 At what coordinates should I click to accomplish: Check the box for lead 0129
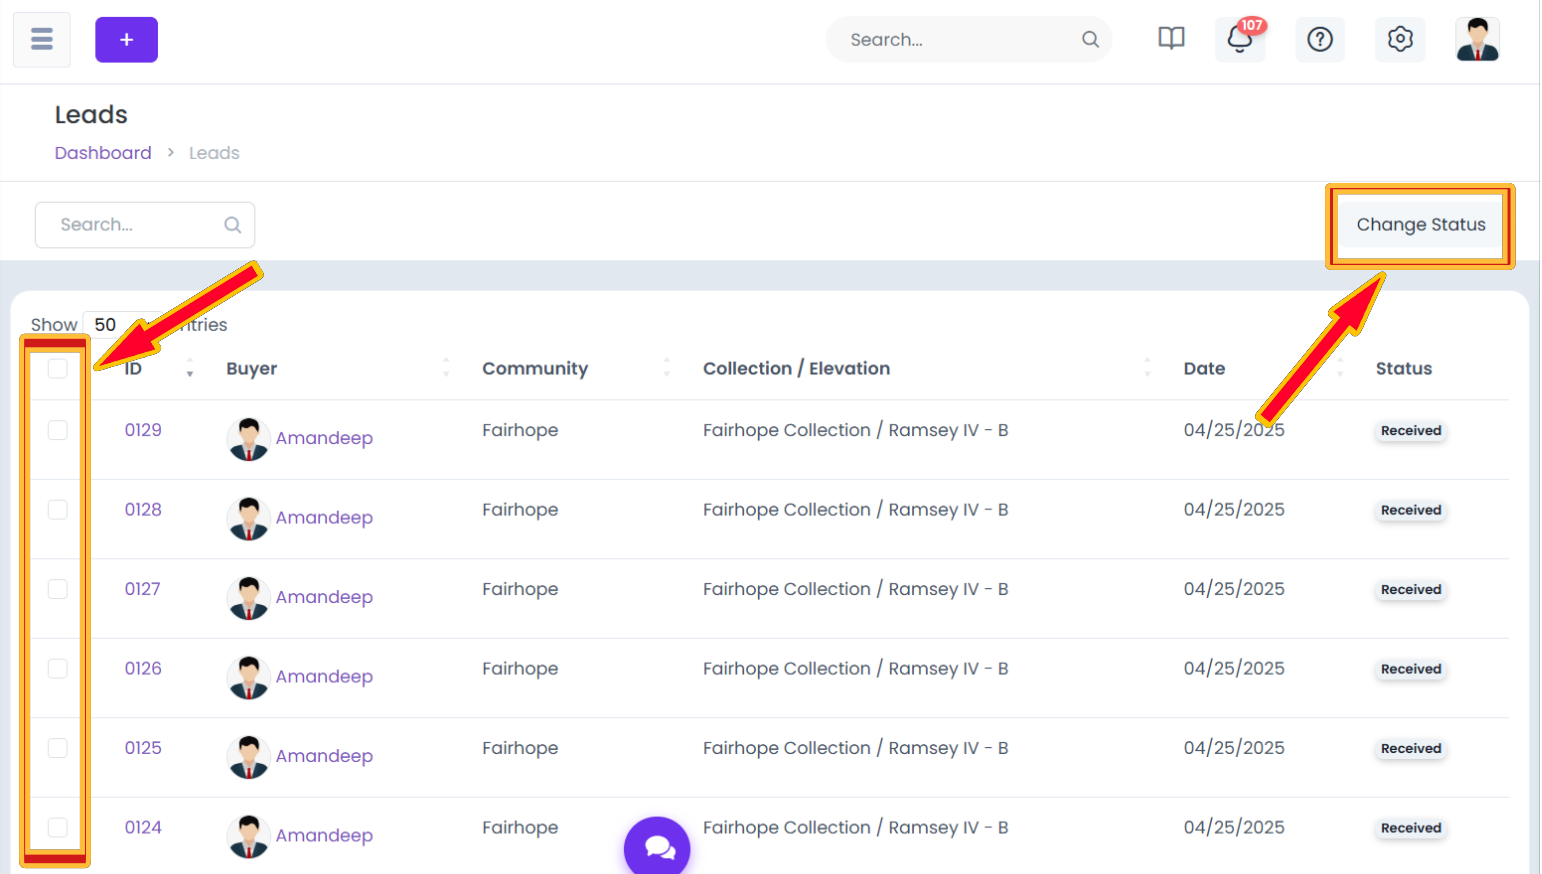point(58,430)
